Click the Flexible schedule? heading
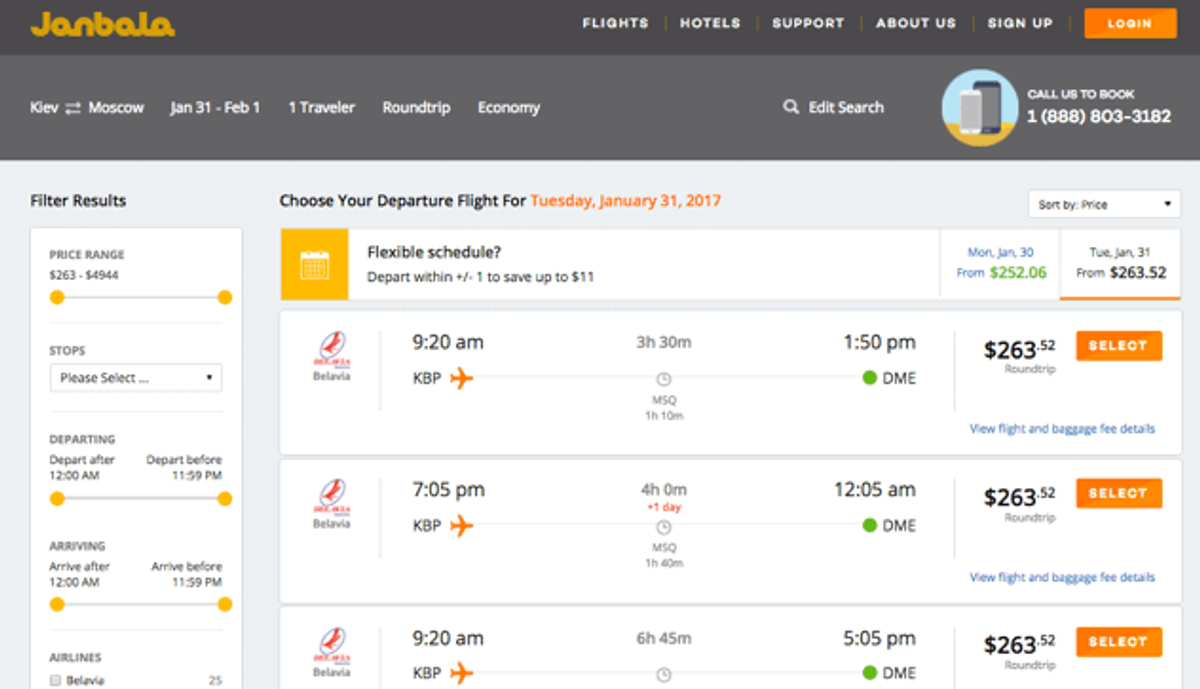This screenshot has width=1200, height=689. 434,253
